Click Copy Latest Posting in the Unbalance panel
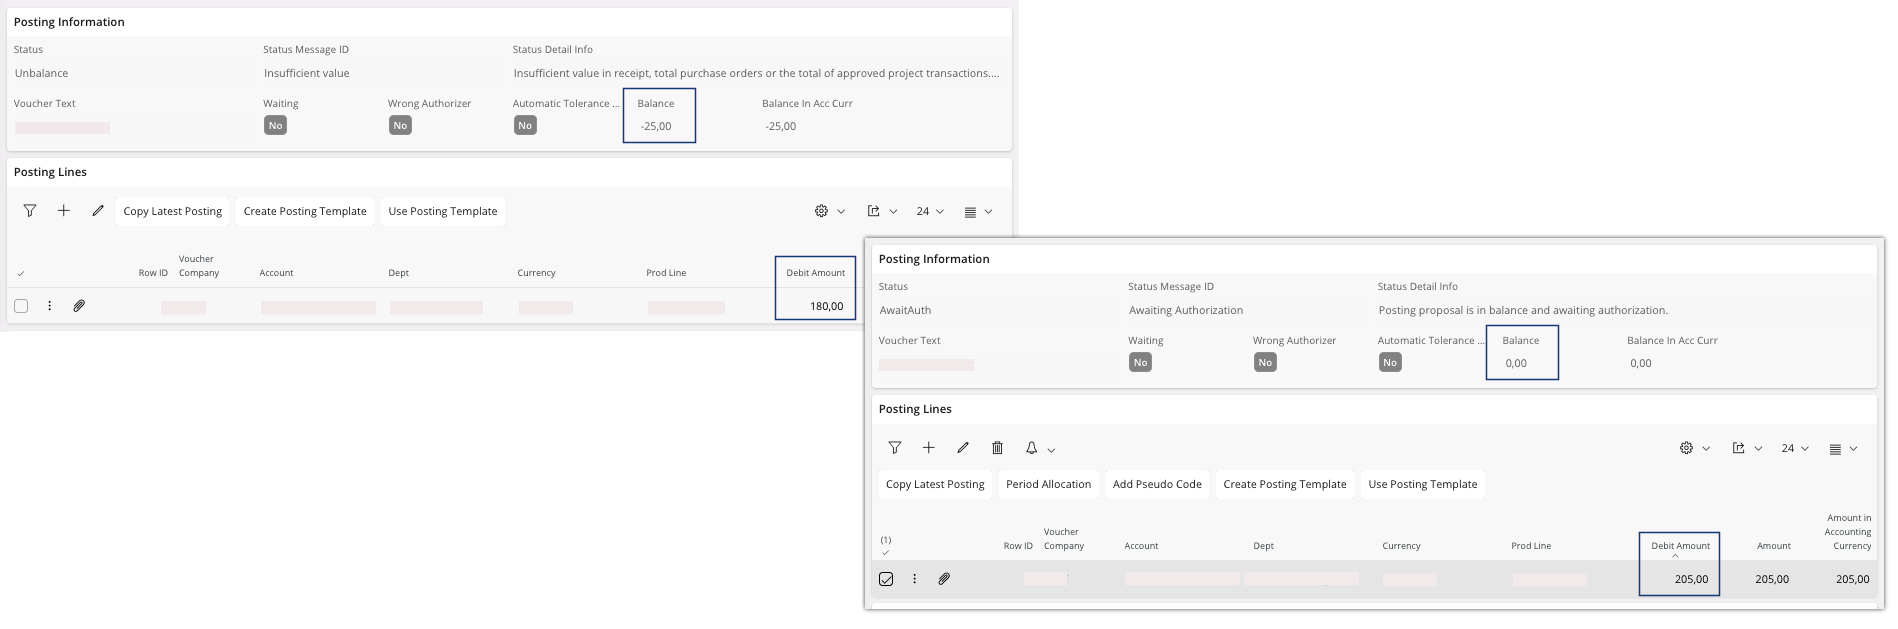 (173, 211)
